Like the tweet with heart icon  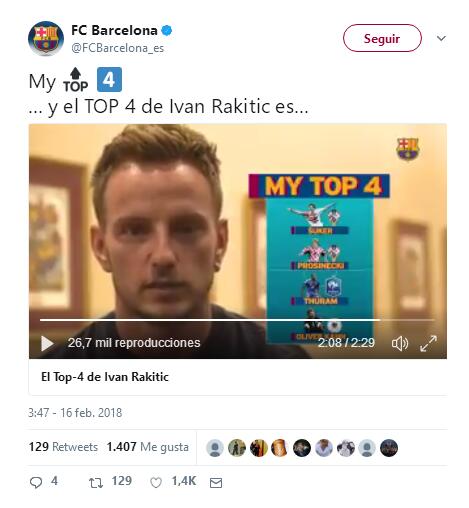[156, 482]
